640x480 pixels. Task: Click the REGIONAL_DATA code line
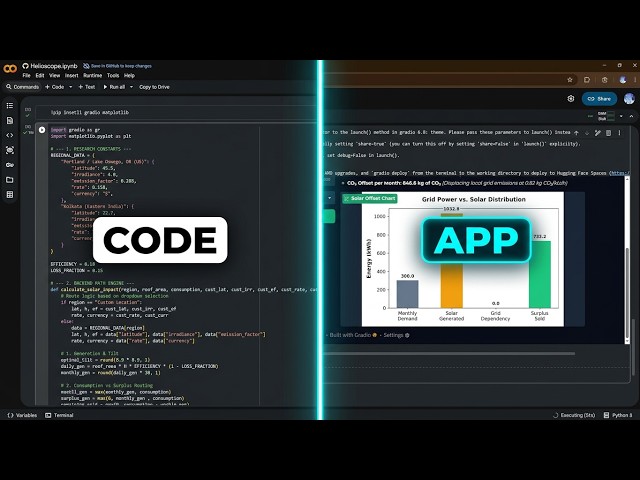[73, 156]
